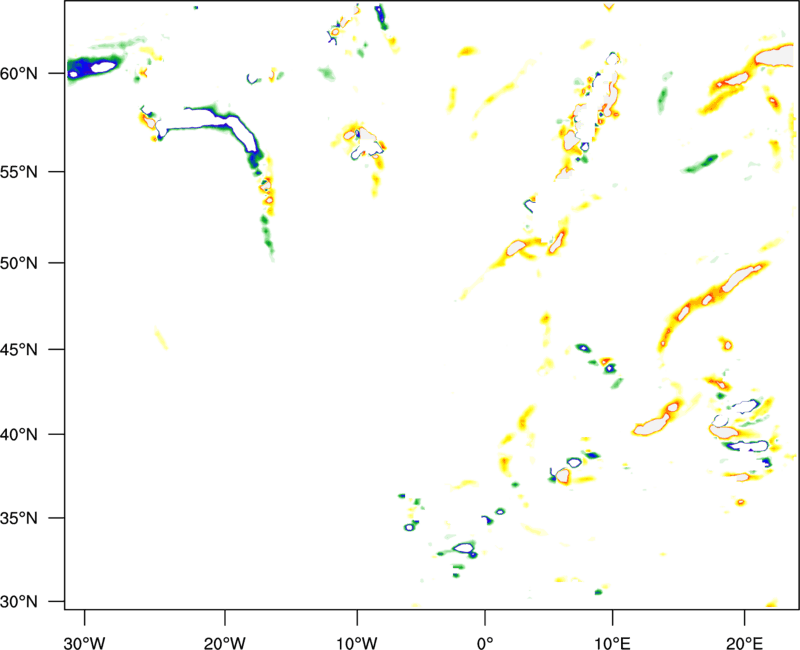800x650 pixels.
Task: Click the 10°E longitude label
Action: (x=612, y=643)
